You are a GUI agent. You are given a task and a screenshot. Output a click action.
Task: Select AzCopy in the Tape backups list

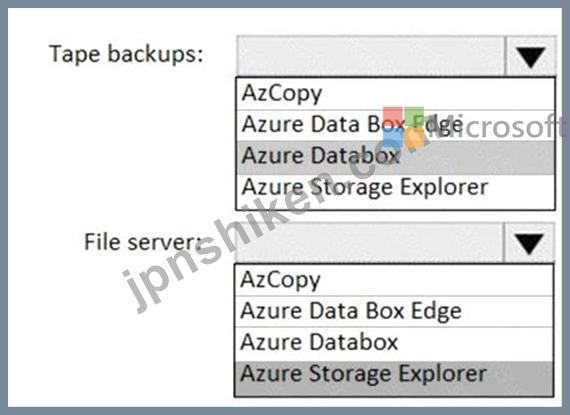click(396, 94)
